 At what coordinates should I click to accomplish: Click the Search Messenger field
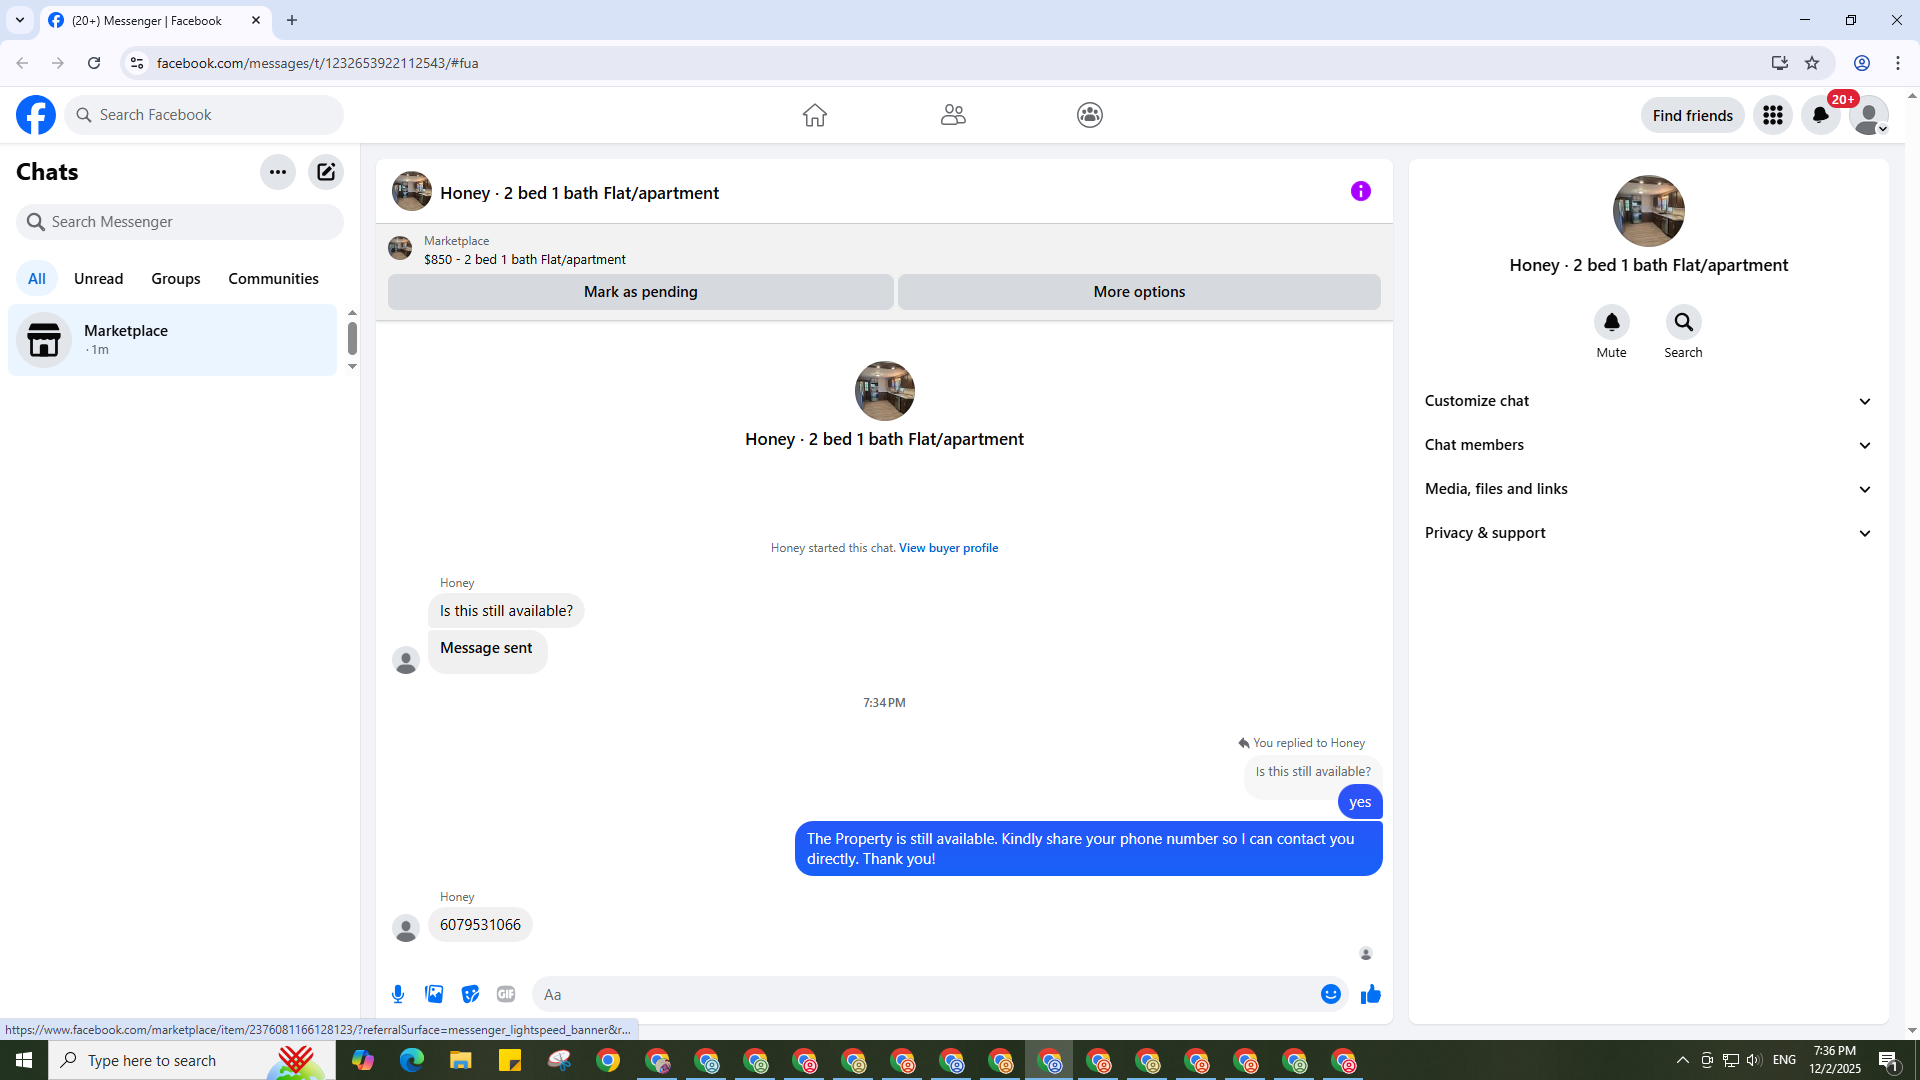pyautogui.click(x=180, y=222)
